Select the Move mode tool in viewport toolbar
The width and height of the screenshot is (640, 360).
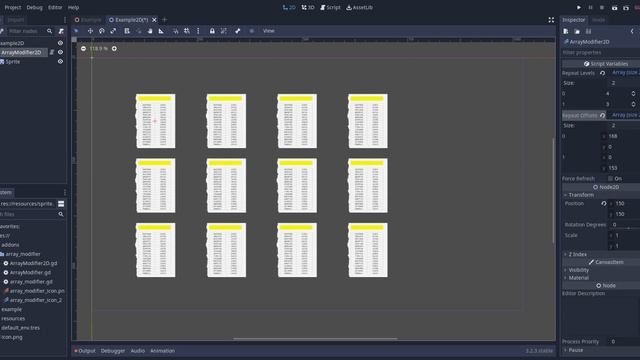click(90, 31)
